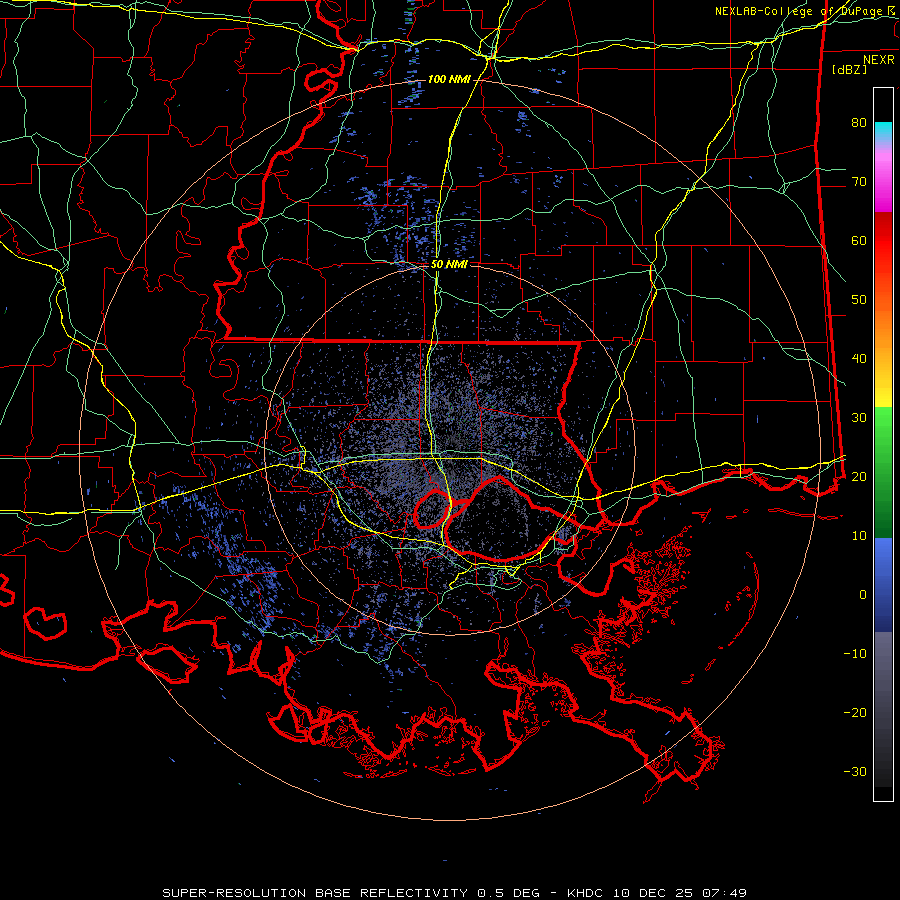The image size is (900, 900).
Task: Click the 70 dBZ scale value
Action: click(x=859, y=182)
